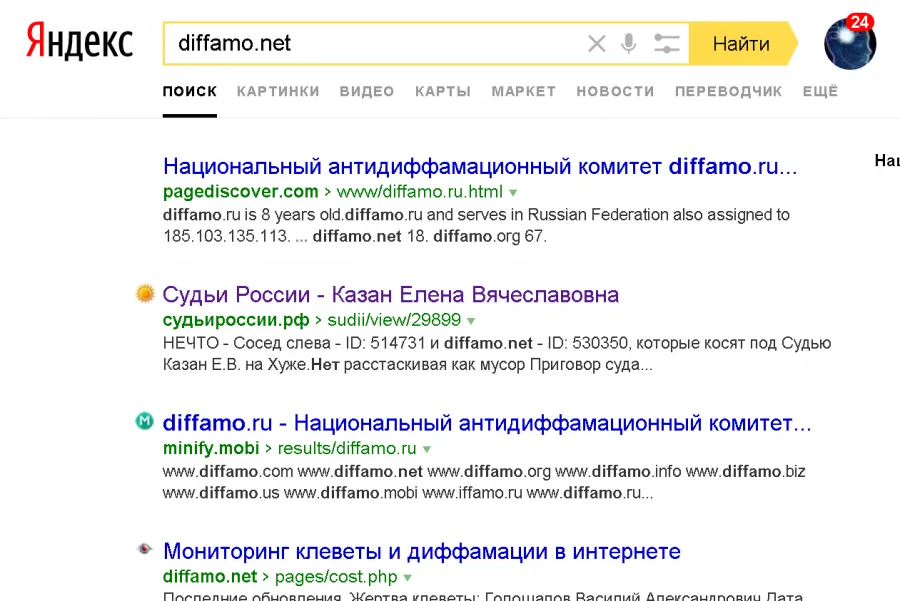This screenshot has height=601, width=900.
Task: Open result diffamo.ru - Национальный антидиффамационный комитет...
Action: (487, 423)
